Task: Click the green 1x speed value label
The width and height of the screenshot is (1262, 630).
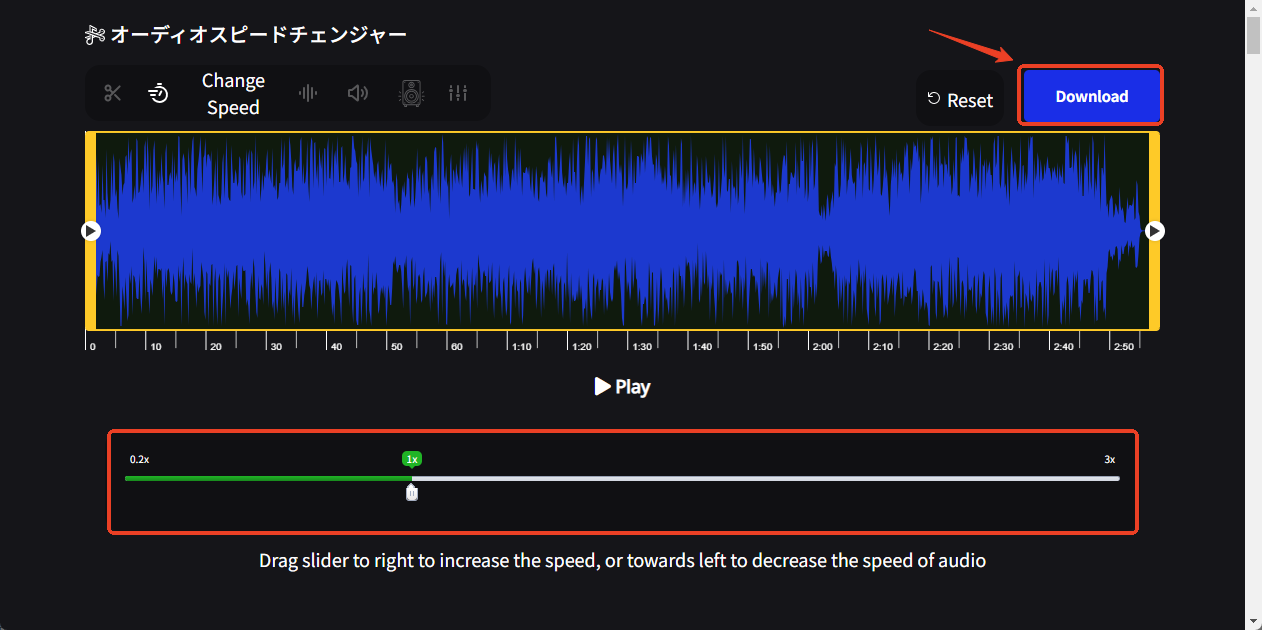Action: tap(411, 458)
